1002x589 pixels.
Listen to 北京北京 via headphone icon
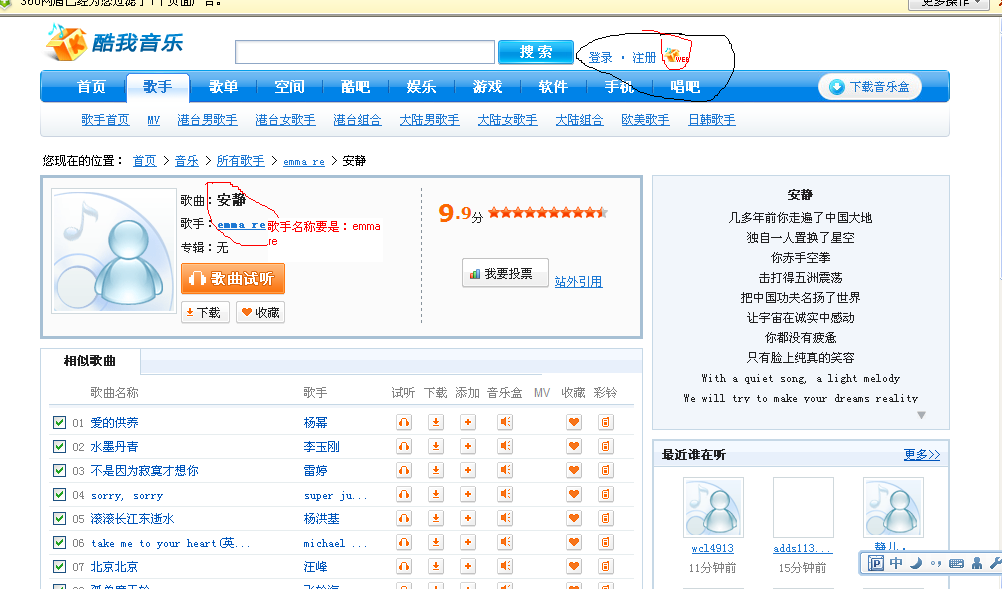click(404, 567)
